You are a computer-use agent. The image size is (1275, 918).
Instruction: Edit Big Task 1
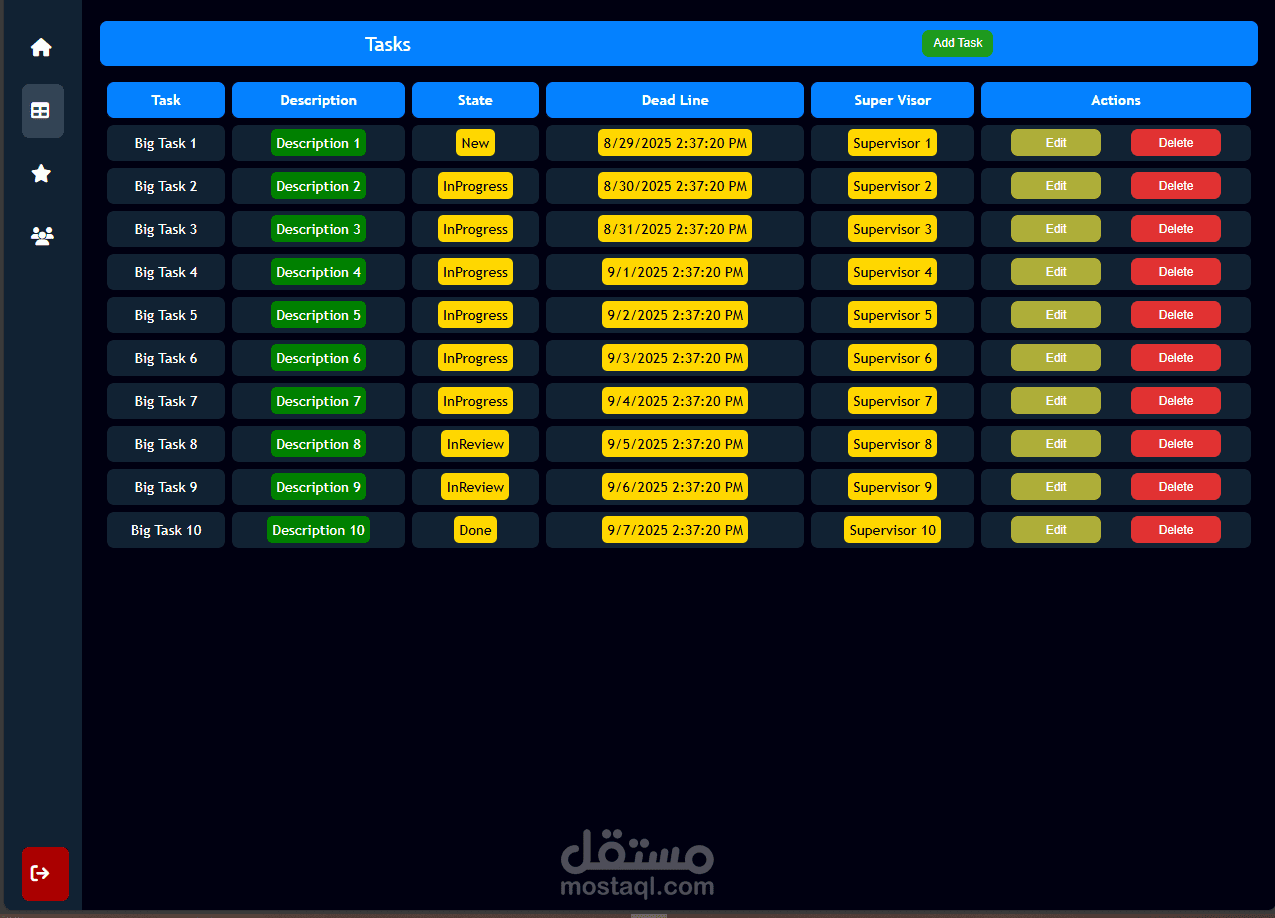coord(1056,143)
